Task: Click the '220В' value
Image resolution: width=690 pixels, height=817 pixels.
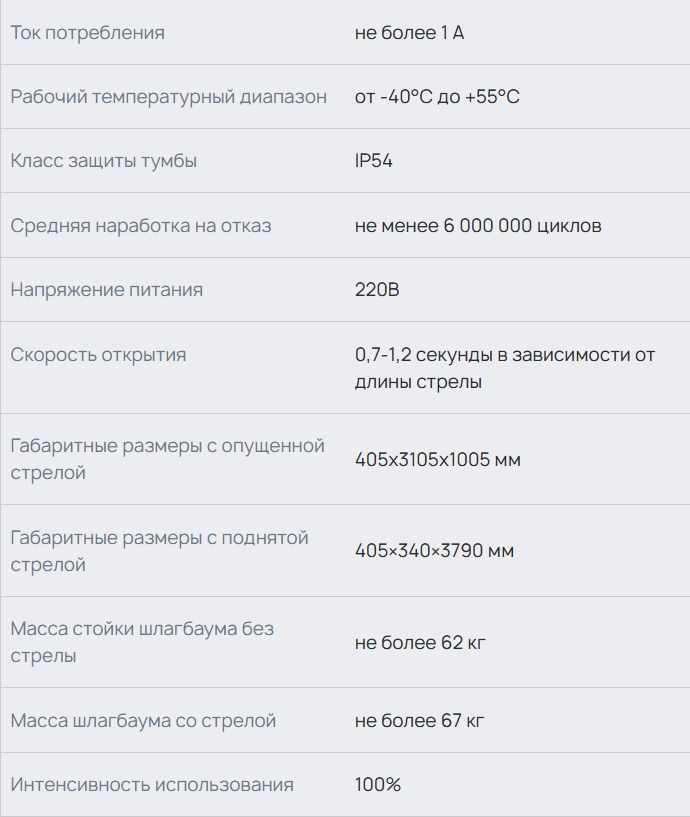Action: 377,290
